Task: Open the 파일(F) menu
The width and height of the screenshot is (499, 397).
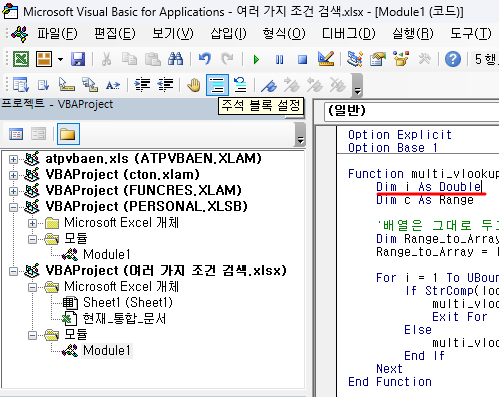Action: click(57, 33)
